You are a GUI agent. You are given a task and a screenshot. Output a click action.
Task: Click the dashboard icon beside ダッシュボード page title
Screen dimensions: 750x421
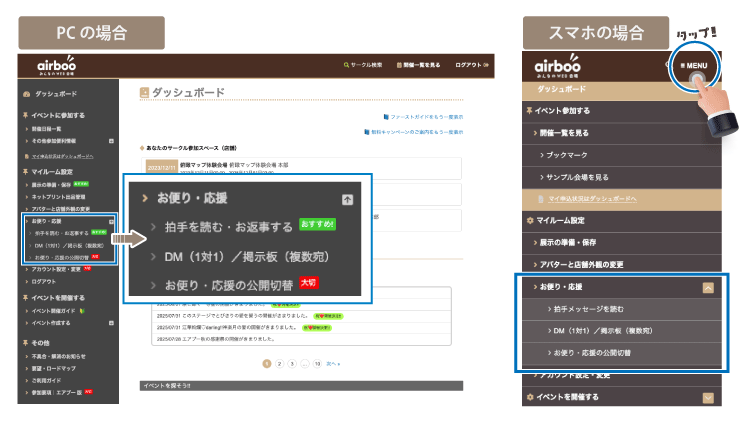[x=145, y=94]
